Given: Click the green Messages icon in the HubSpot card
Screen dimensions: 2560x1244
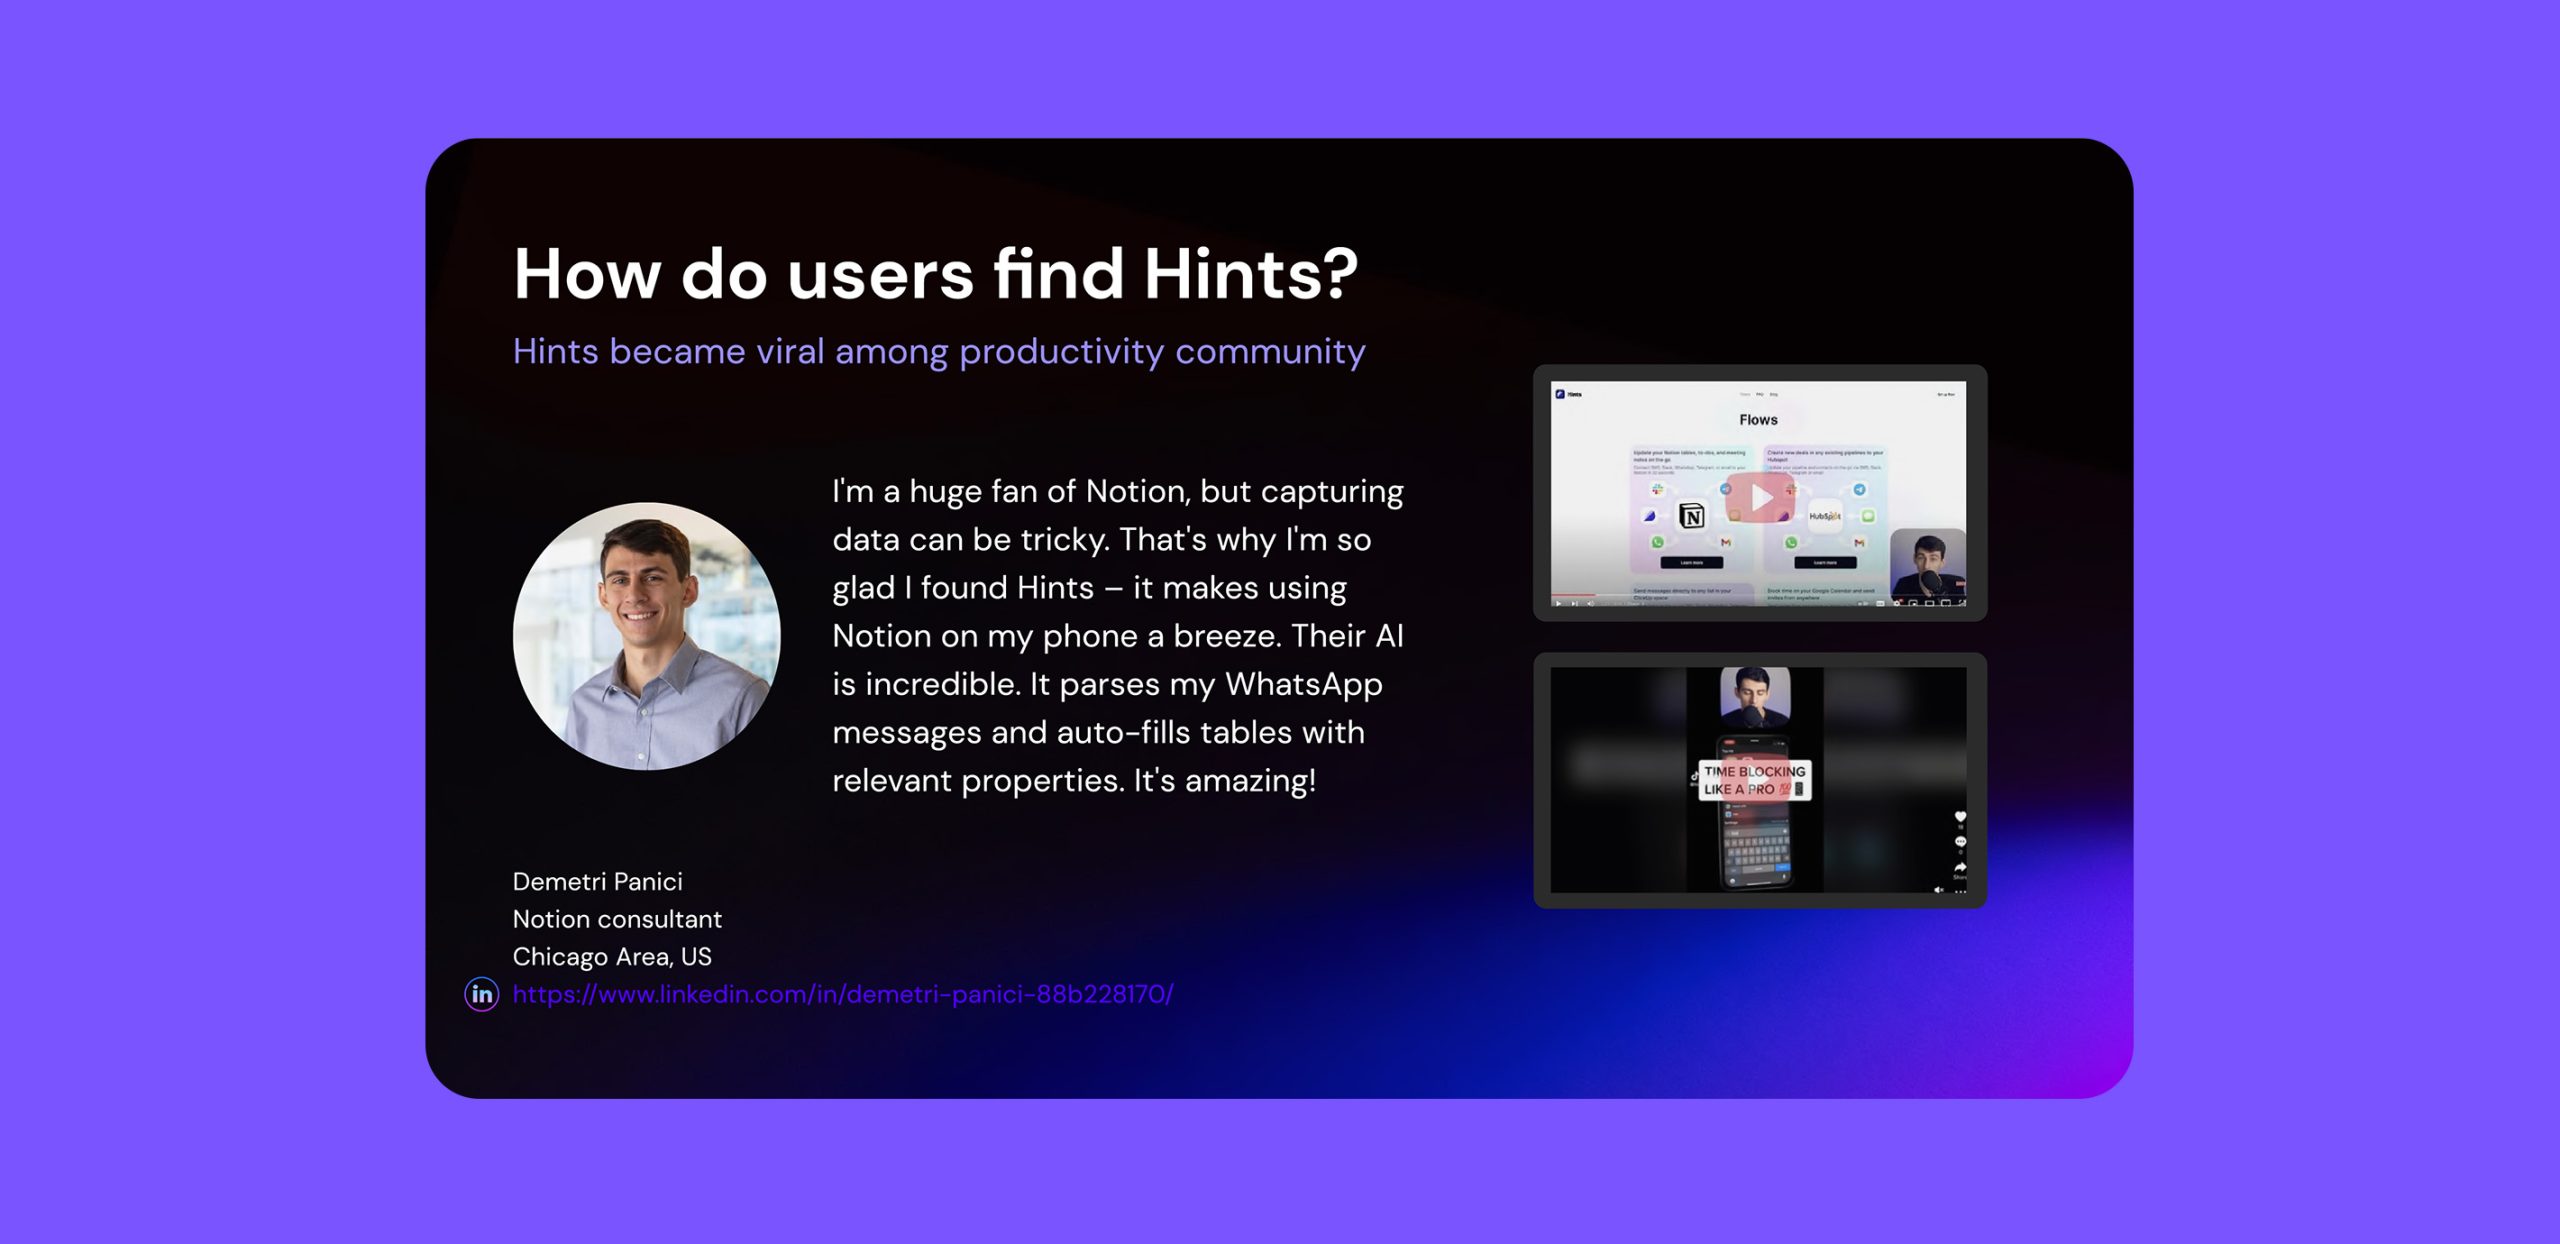Looking at the screenshot, I should (1868, 516).
